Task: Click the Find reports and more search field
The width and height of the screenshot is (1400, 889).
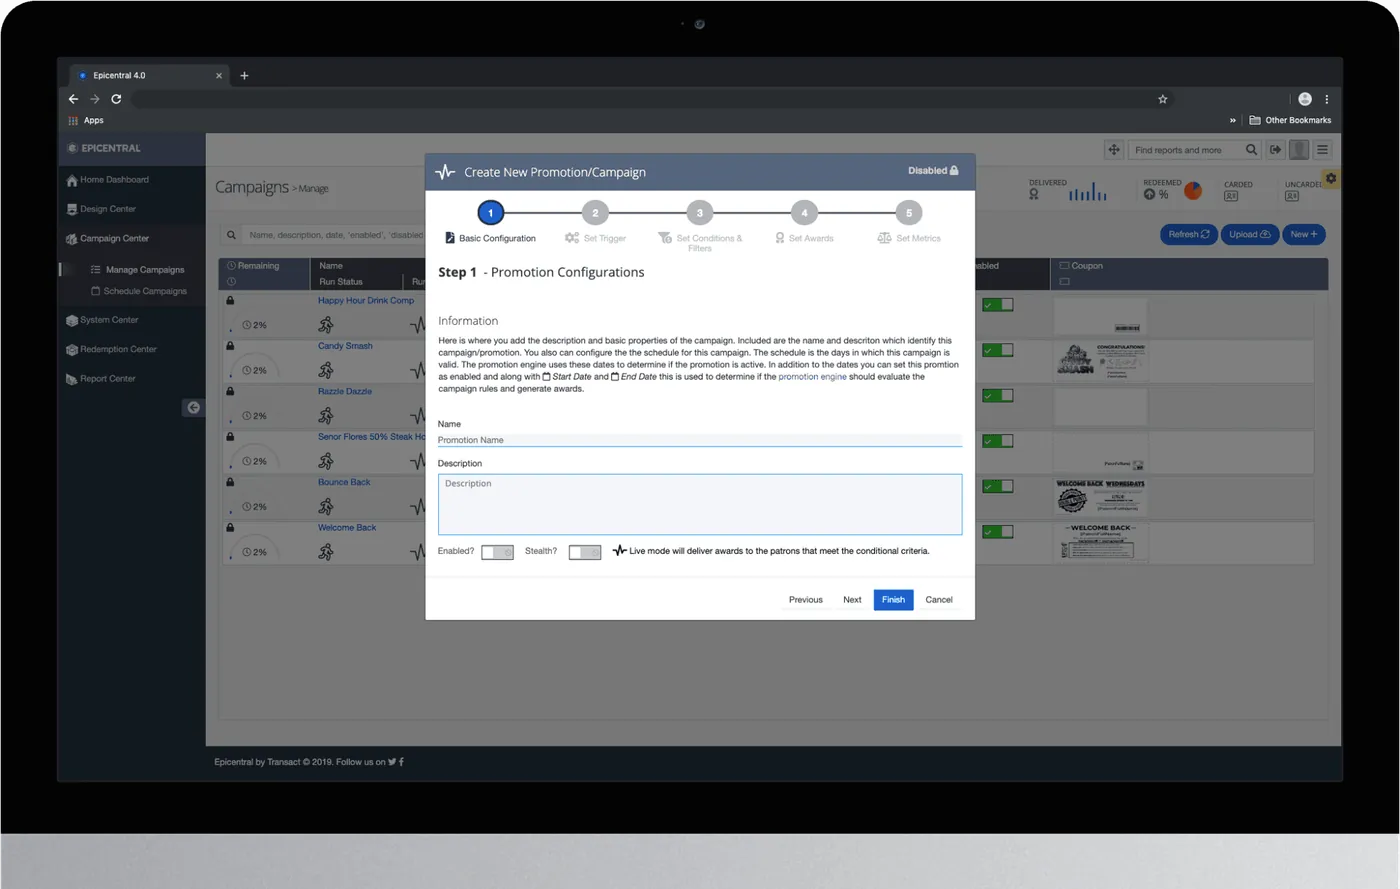Action: [x=1186, y=150]
